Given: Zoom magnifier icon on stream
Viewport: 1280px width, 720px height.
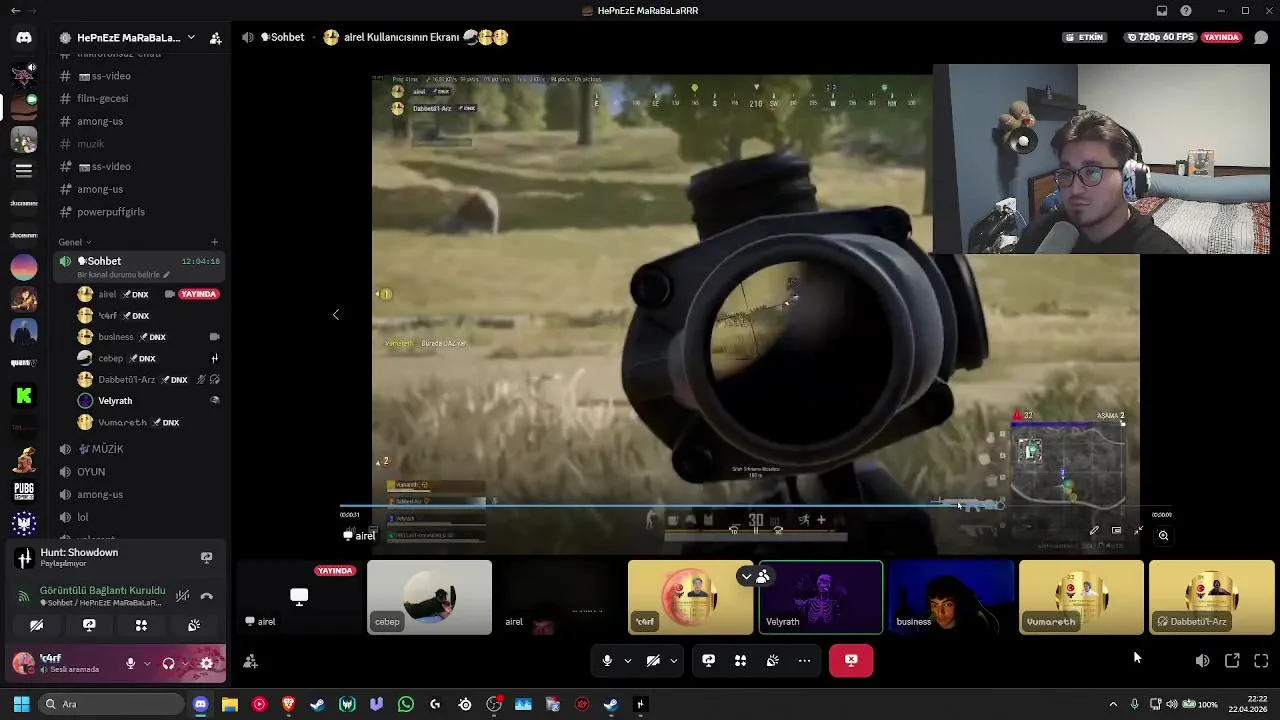Looking at the screenshot, I should 1163,535.
